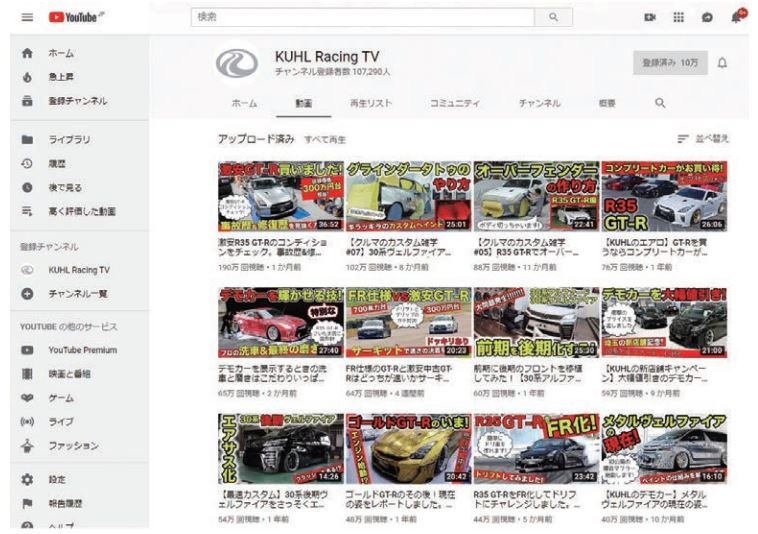Open 報告履歴 flag icon
The width and height of the screenshot is (758, 534).
28,504
